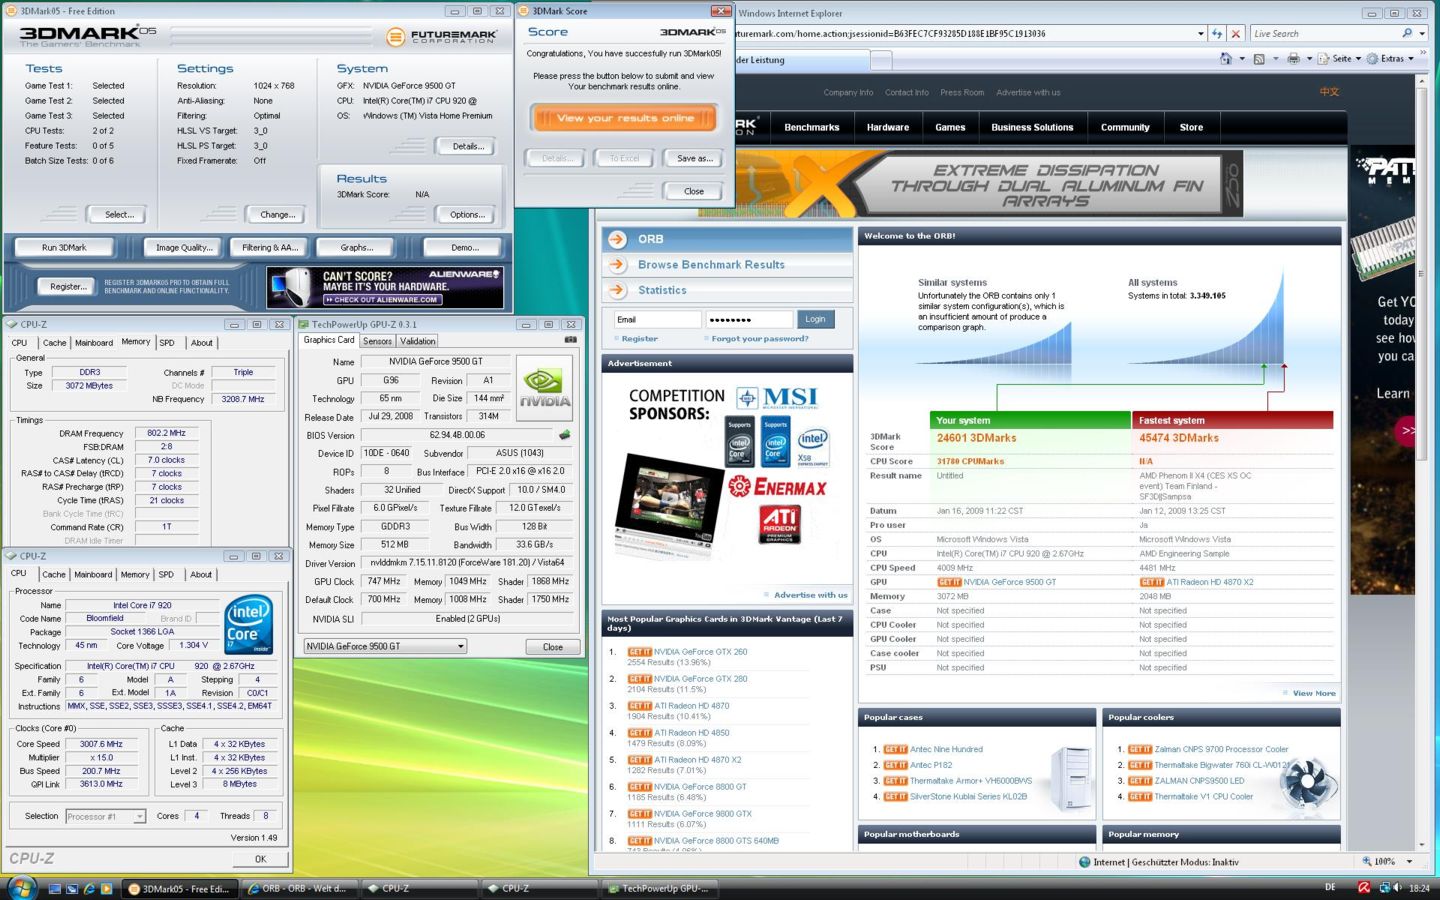Expand the print options dropdown arrow
The height and width of the screenshot is (900, 1440).
coord(1309,59)
